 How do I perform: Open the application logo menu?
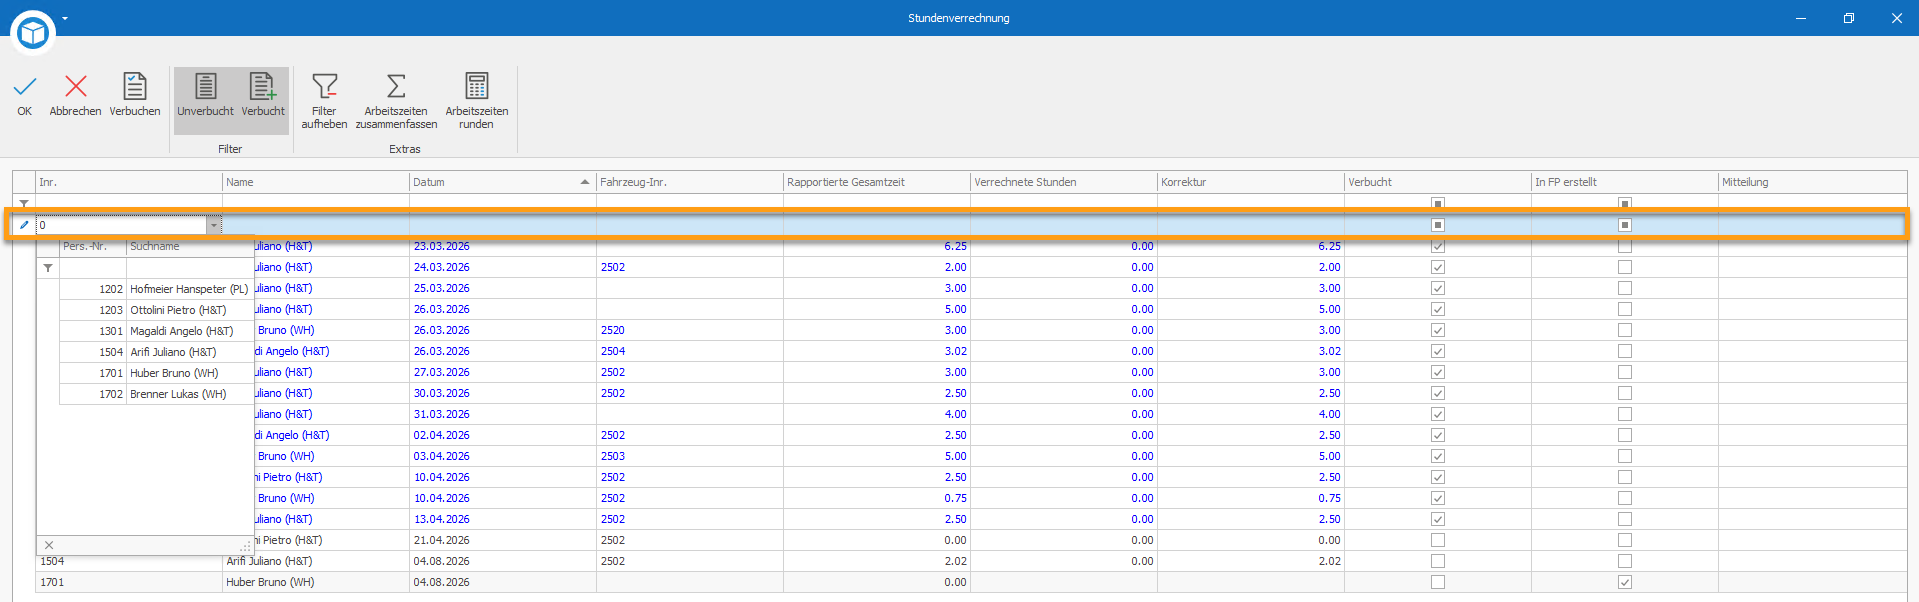(33, 33)
